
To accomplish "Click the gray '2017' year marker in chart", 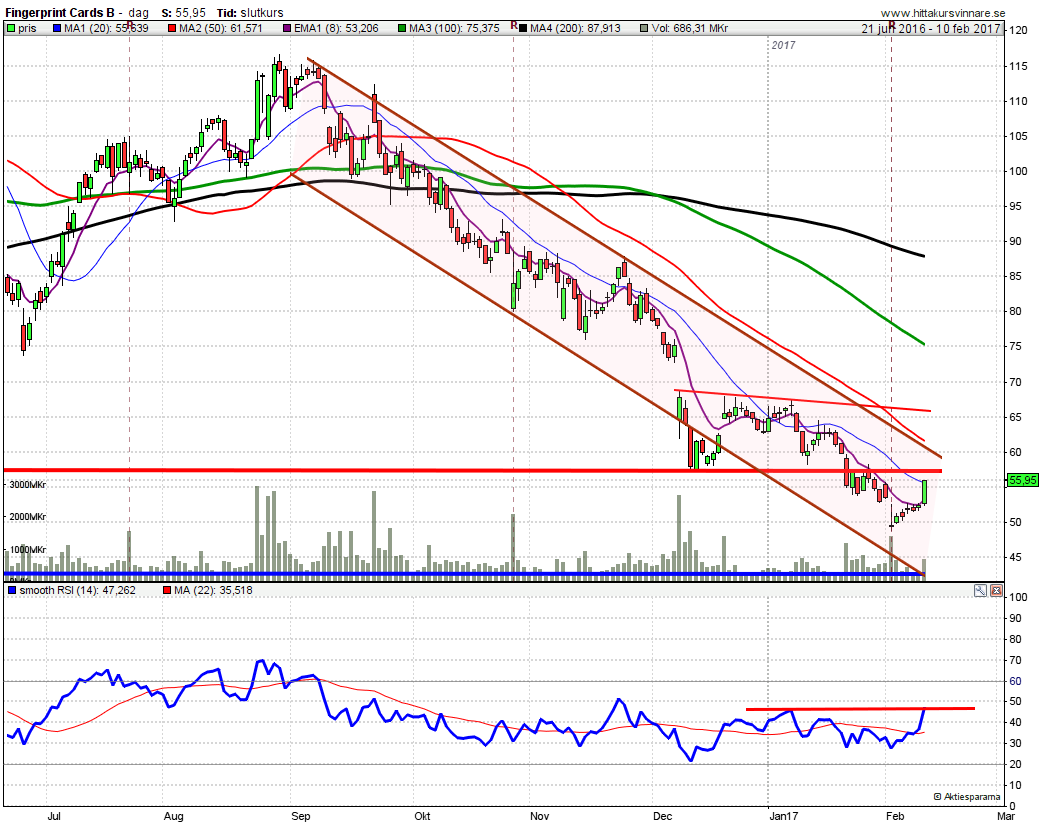I will coord(783,45).
